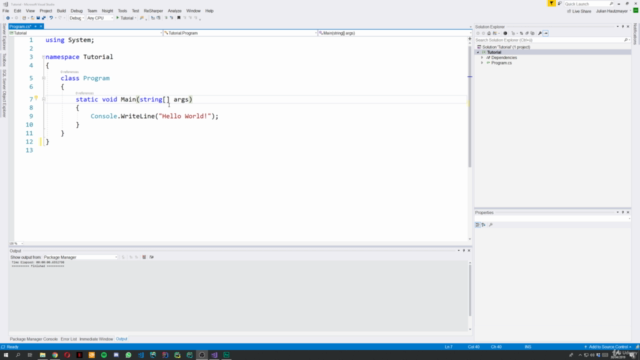This screenshot has width=640, height=360.
Task: Open the Any CPU platform dropdown
Action: pos(100,18)
